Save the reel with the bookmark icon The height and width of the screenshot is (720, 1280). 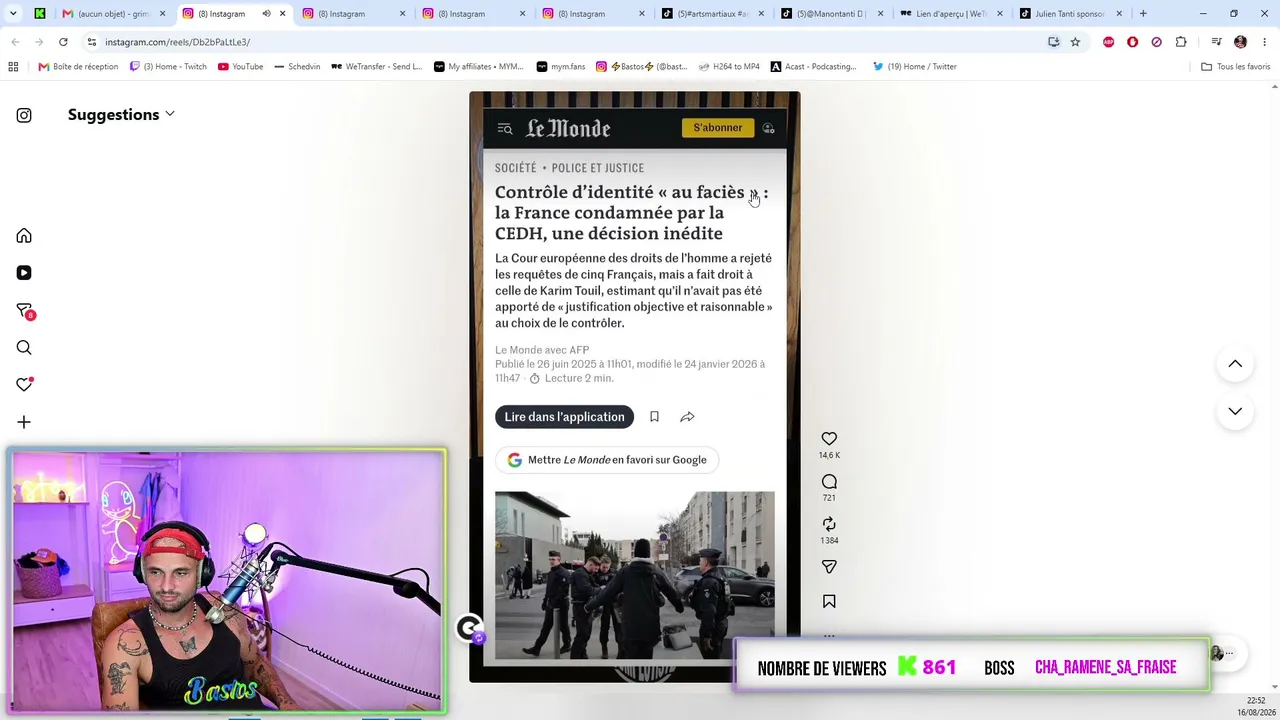coord(829,601)
